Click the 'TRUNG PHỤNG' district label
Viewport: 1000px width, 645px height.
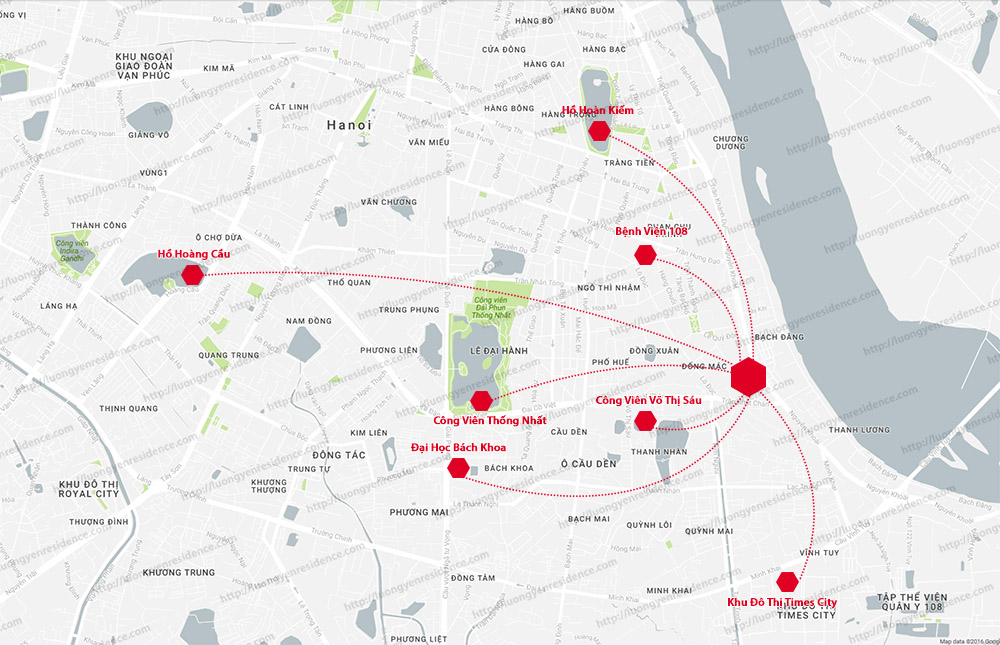pyautogui.click(x=409, y=309)
